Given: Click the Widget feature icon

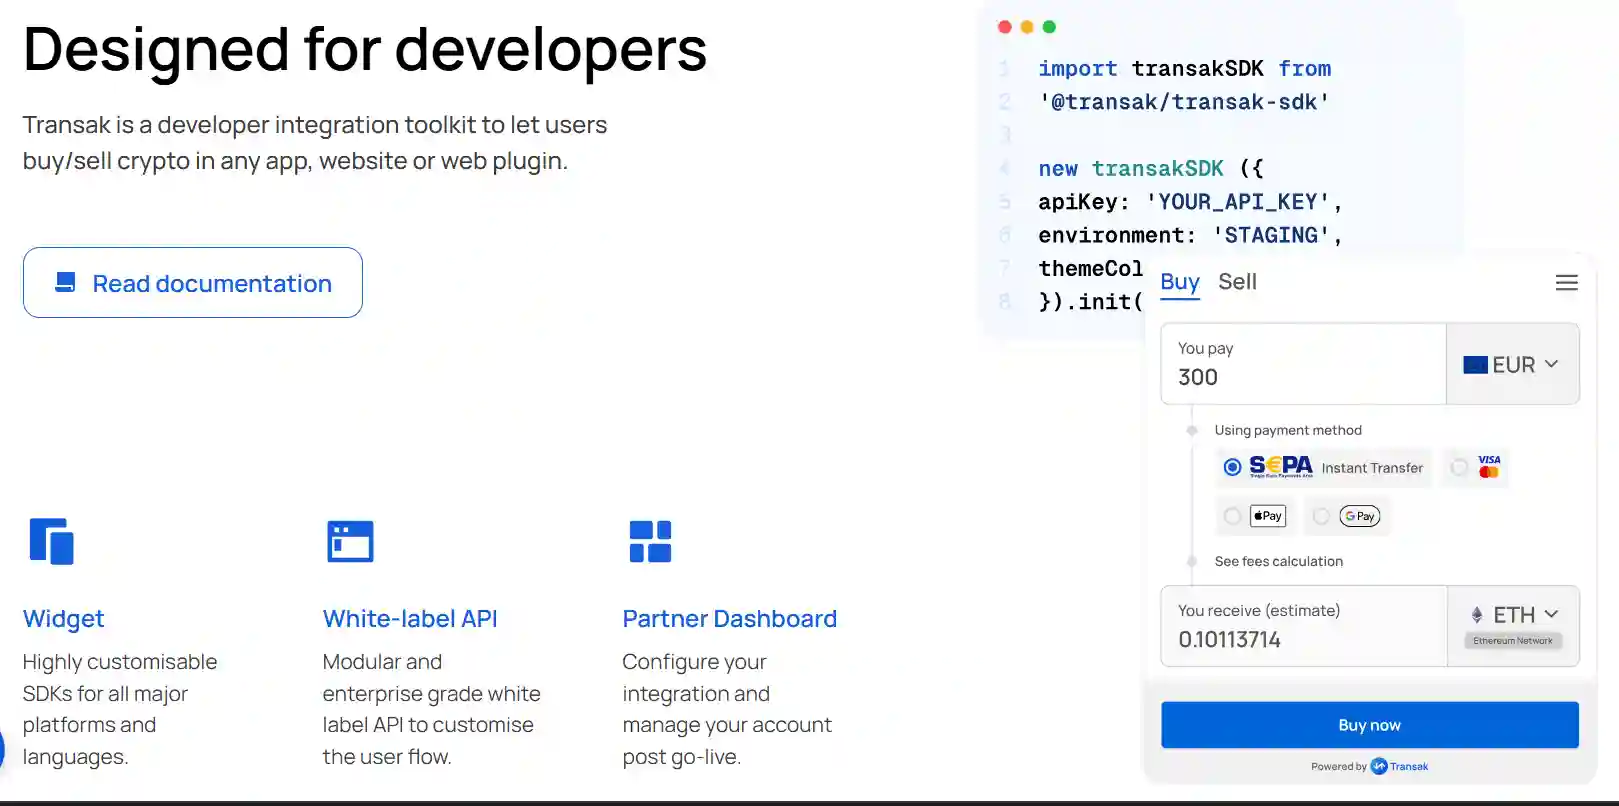Looking at the screenshot, I should pyautogui.click(x=52, y=541).
